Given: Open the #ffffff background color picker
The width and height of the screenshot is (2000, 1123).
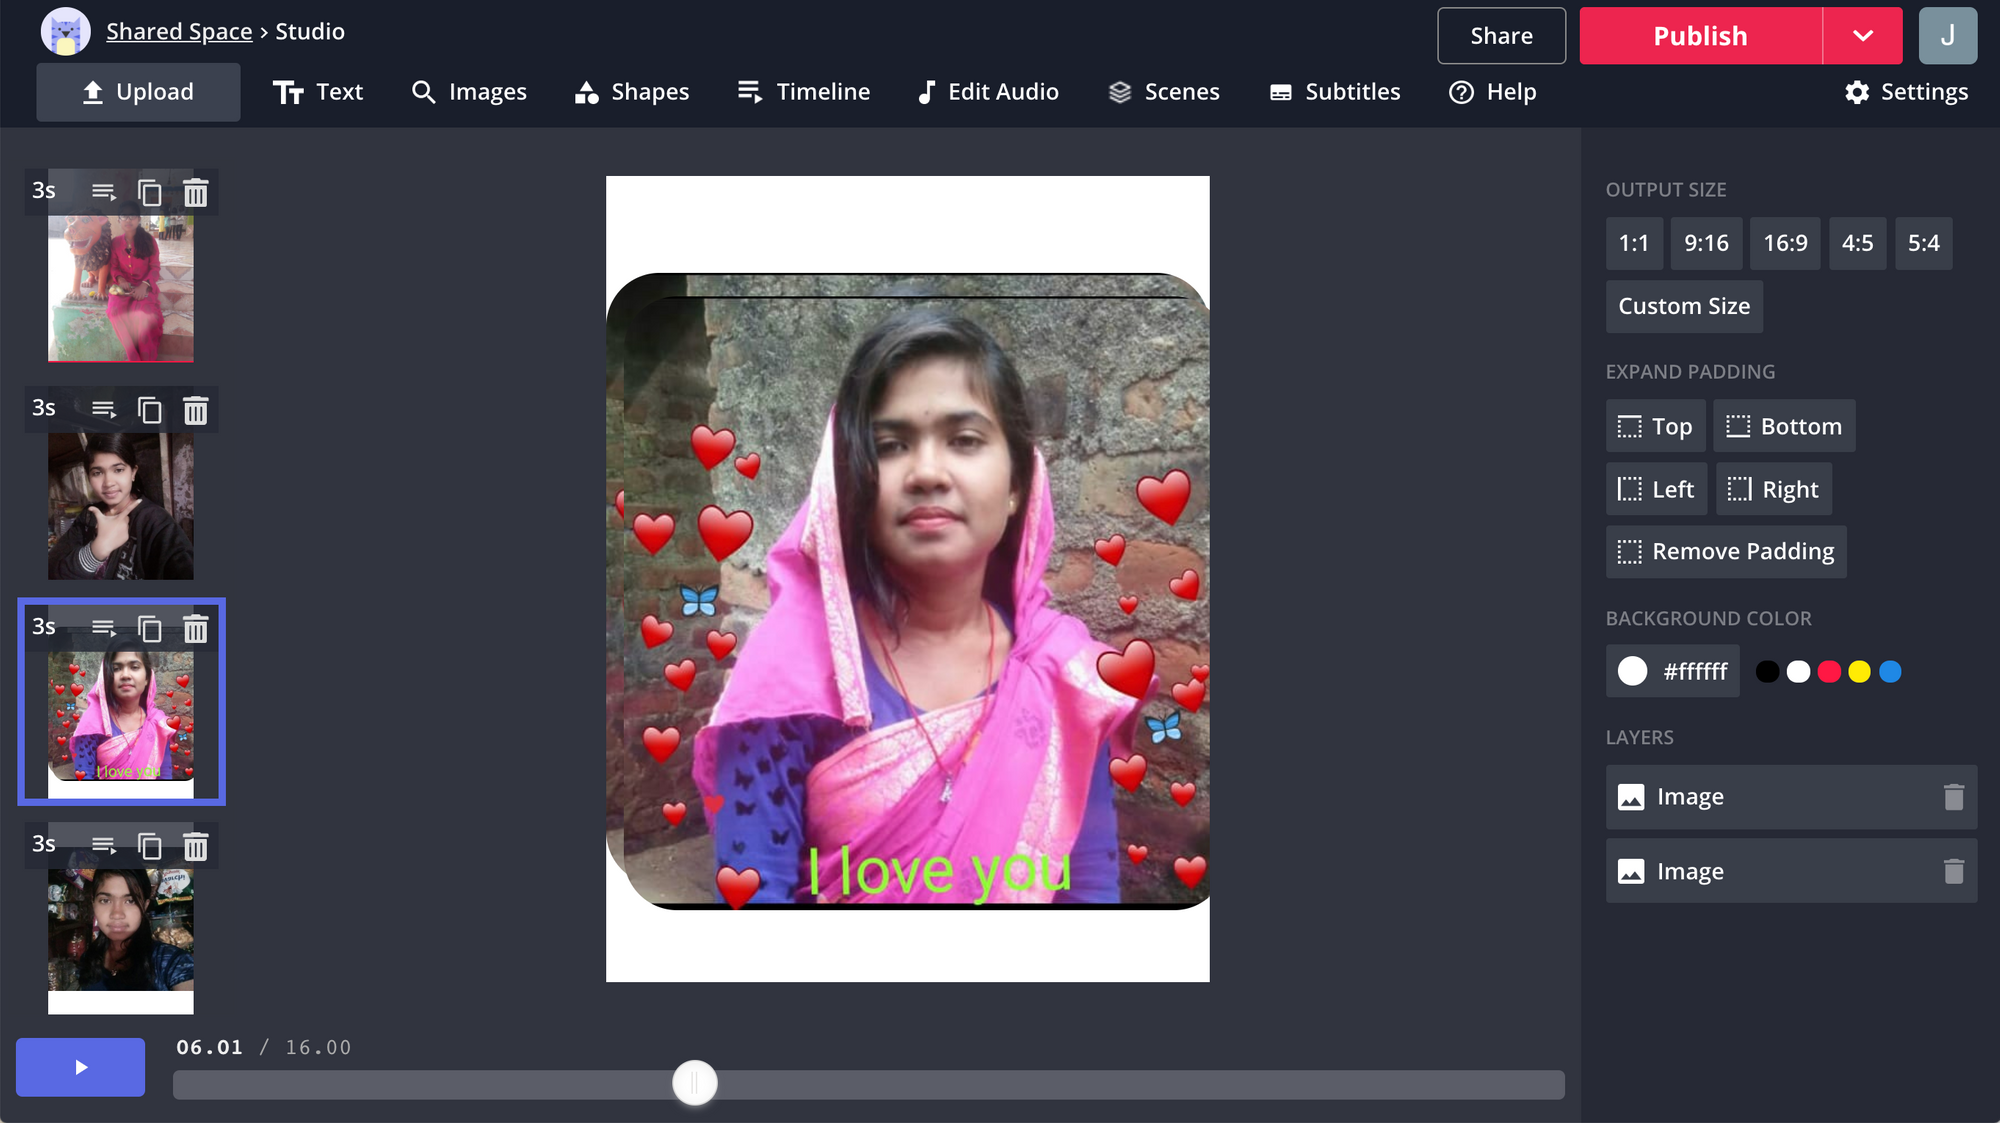Looking at the screenshot, I should [1672, 671].
